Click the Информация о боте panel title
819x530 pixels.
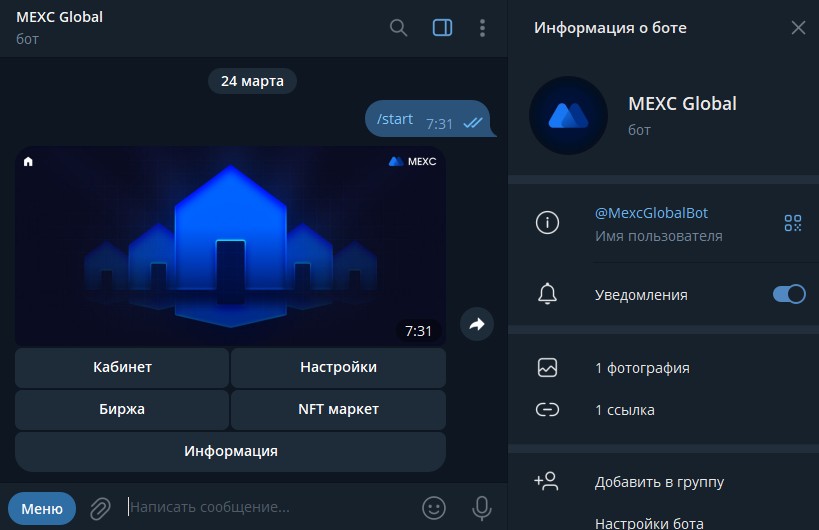click(x=610, y=28)
